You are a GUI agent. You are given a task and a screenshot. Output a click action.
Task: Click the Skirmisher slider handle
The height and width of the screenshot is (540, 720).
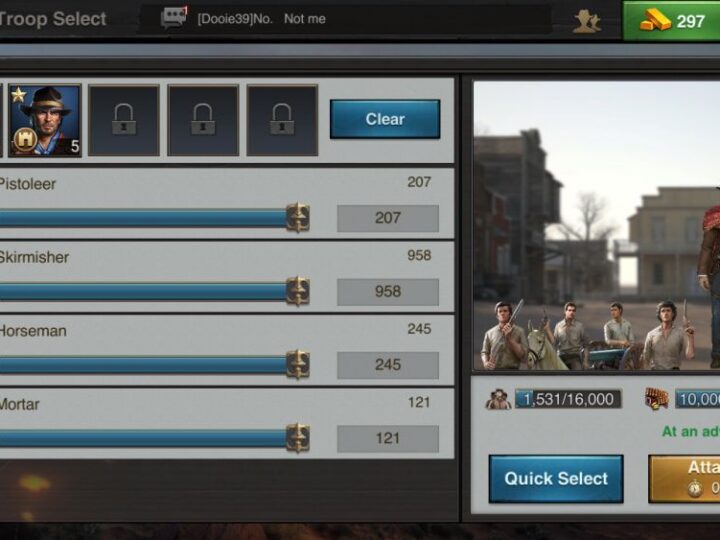click(x=298, y=291)
